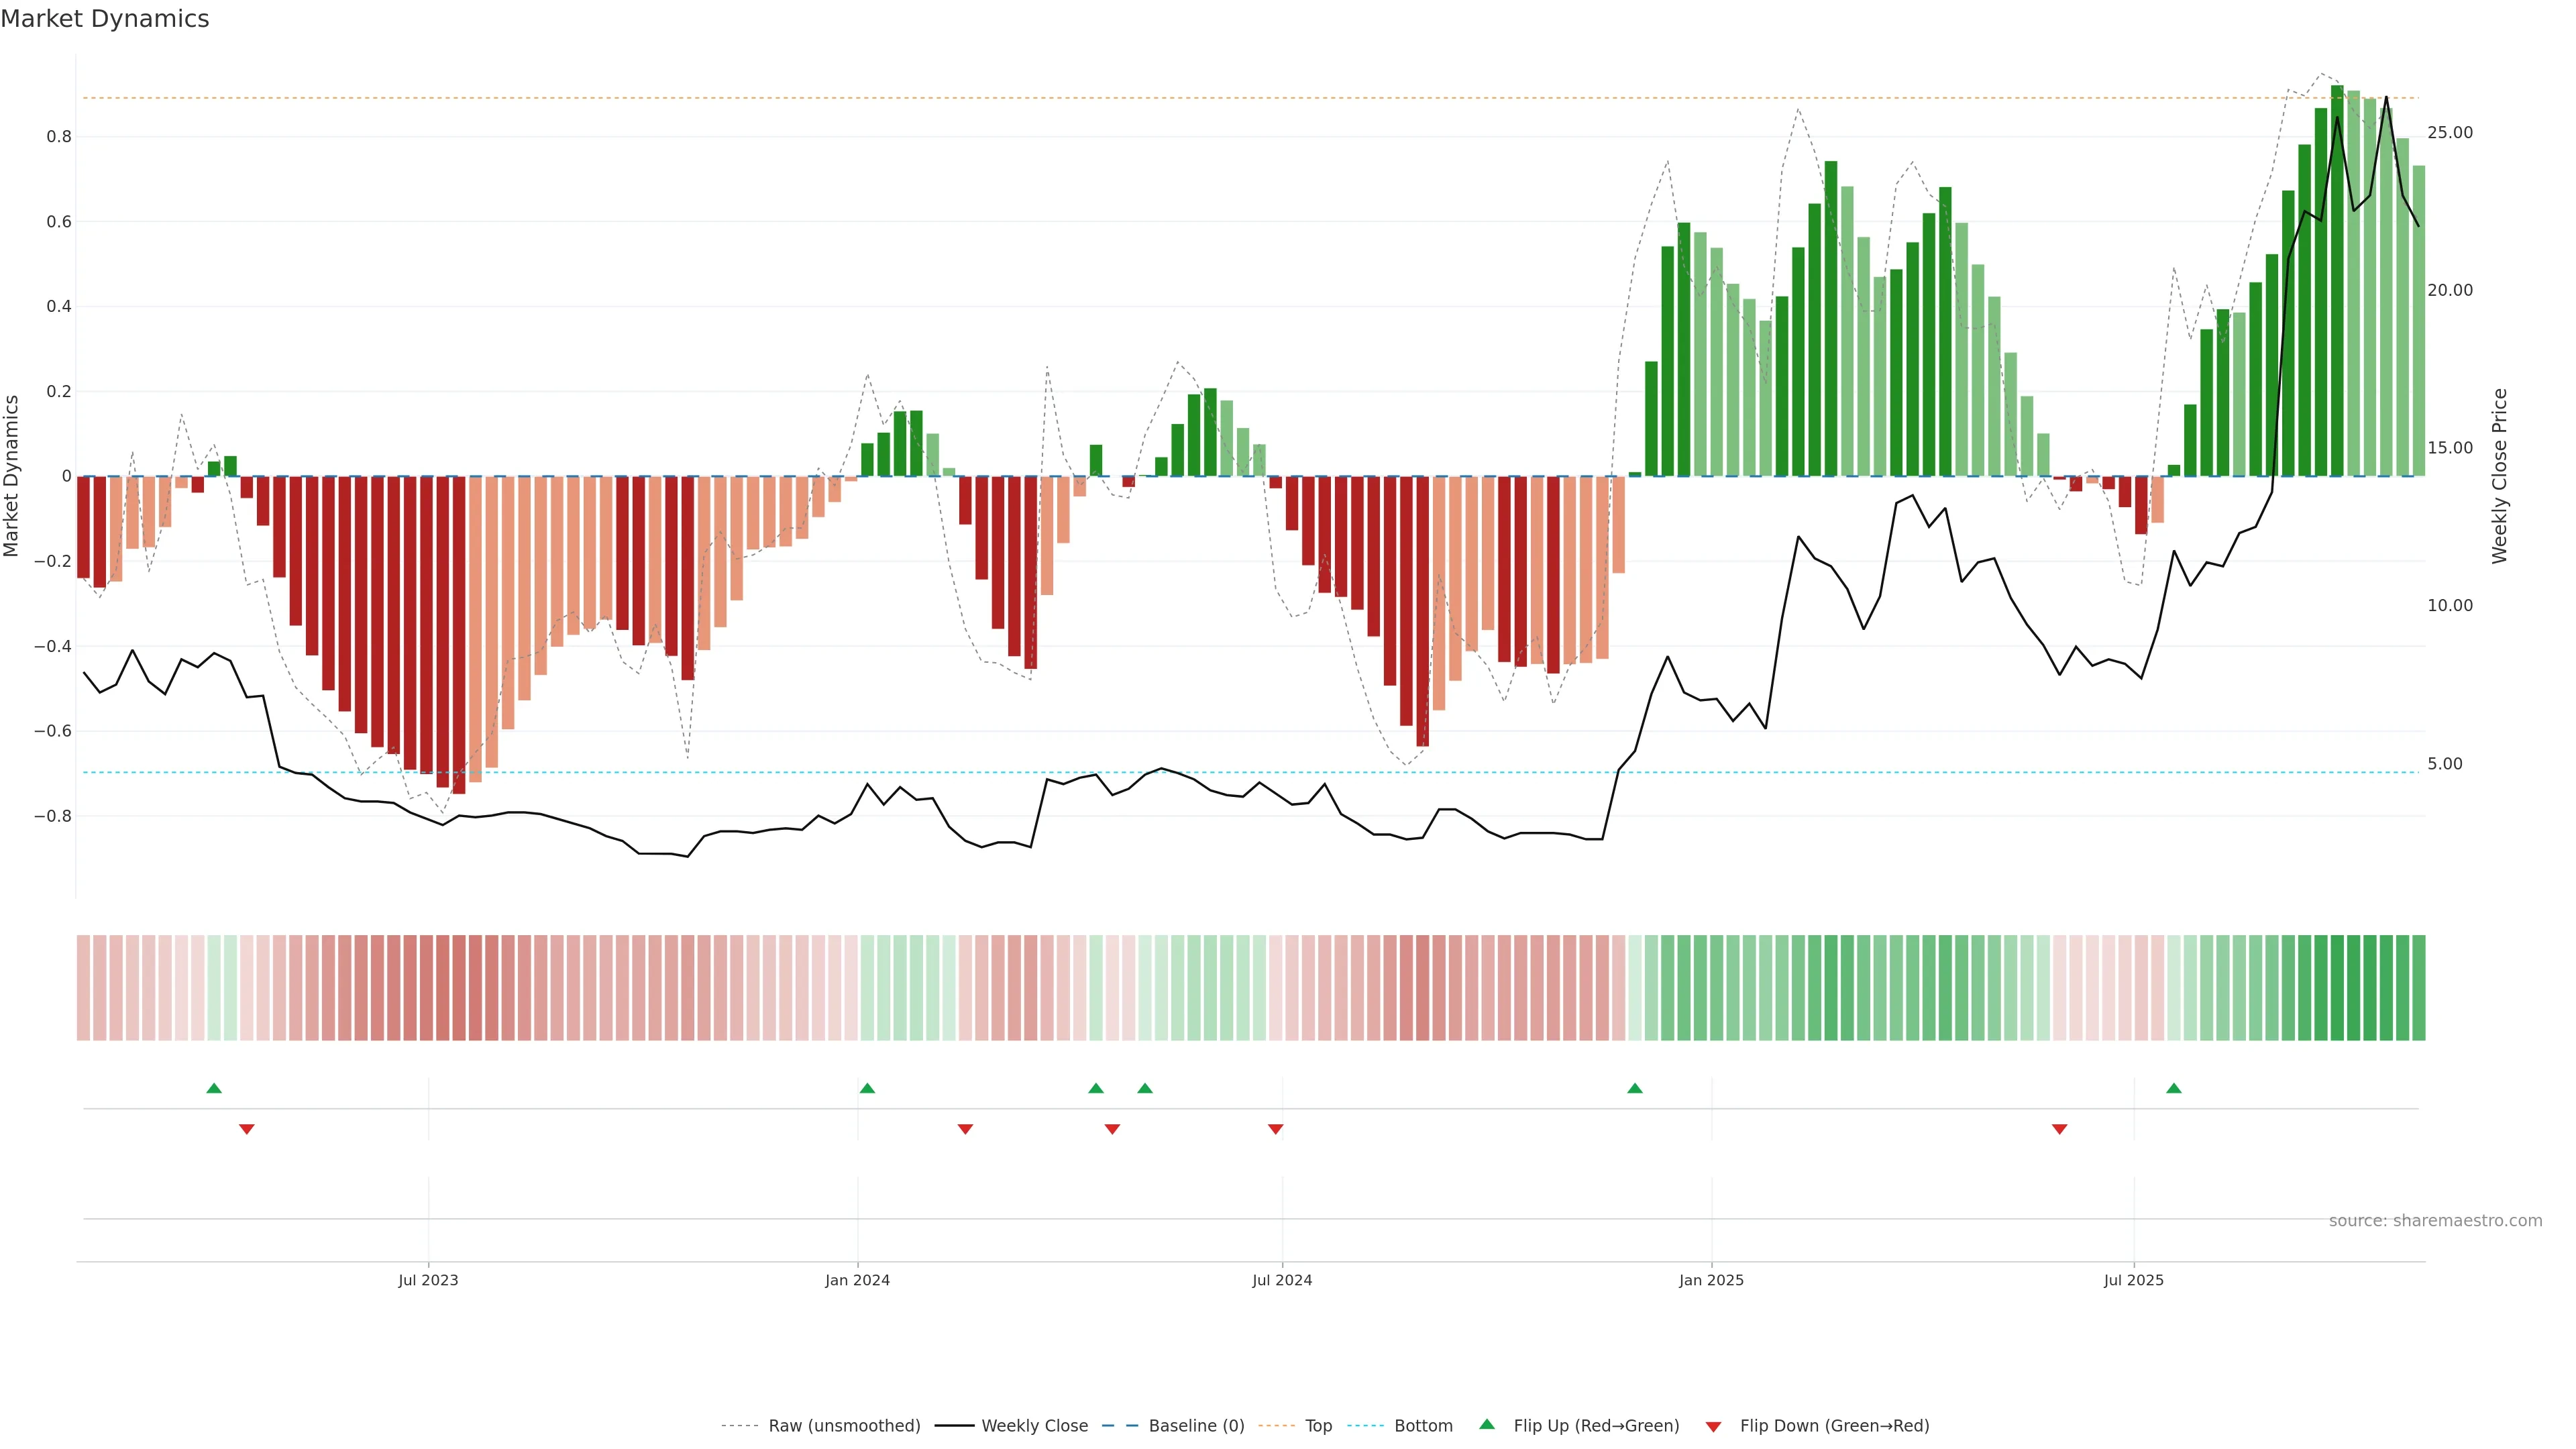This screenshot has height=1449, width=2576.
Task: Click the Weekly Close Price axis title
Action: point(2499,476)
